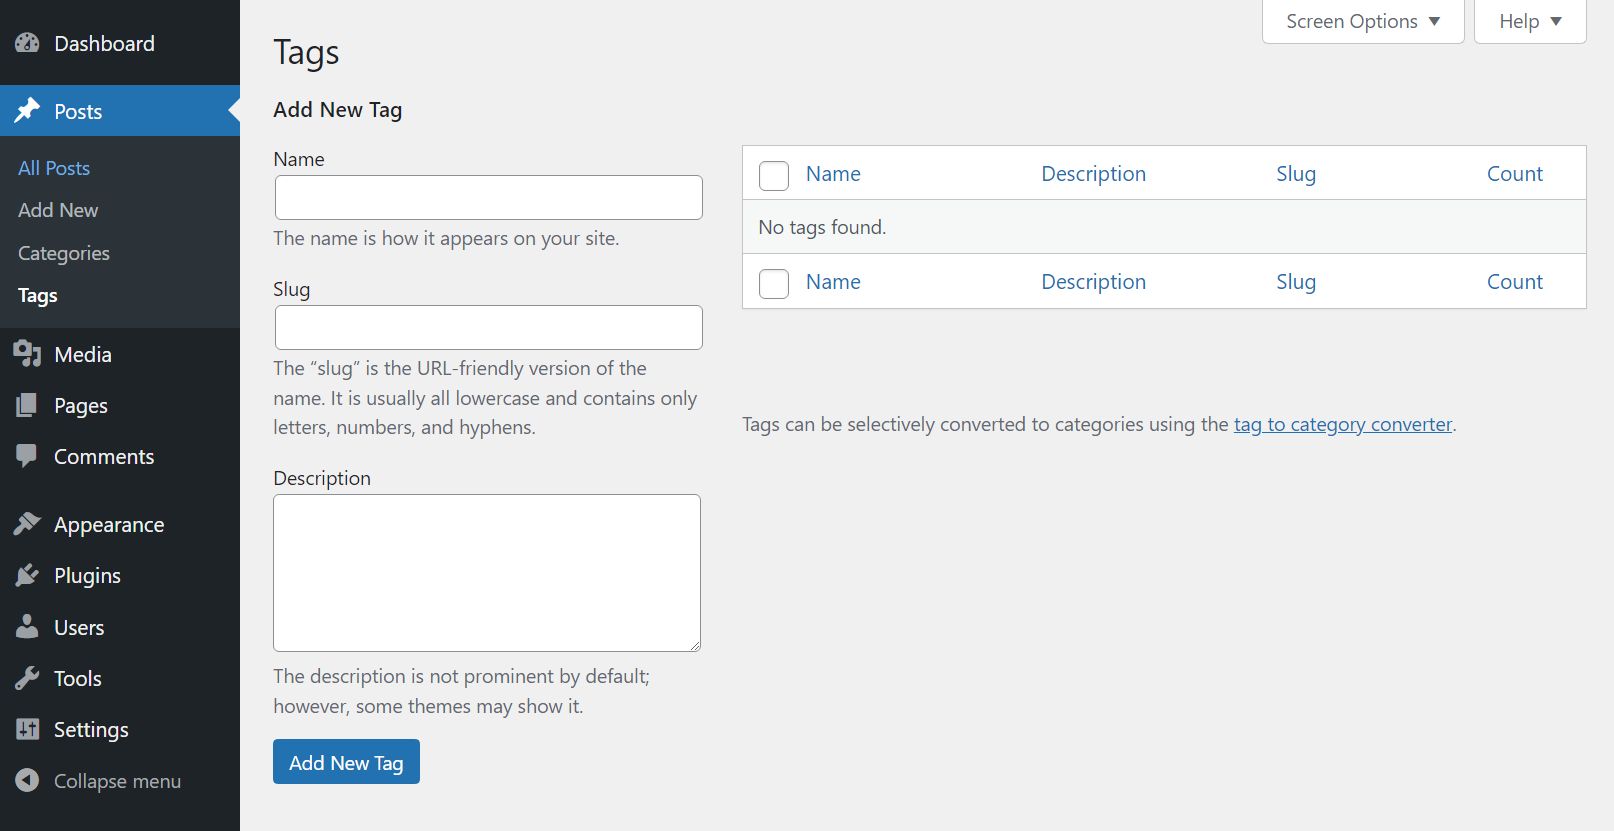Viewport: 1614px width, 831px height.
Task: Focus the tag Name input field
Action: click(489, 198)
